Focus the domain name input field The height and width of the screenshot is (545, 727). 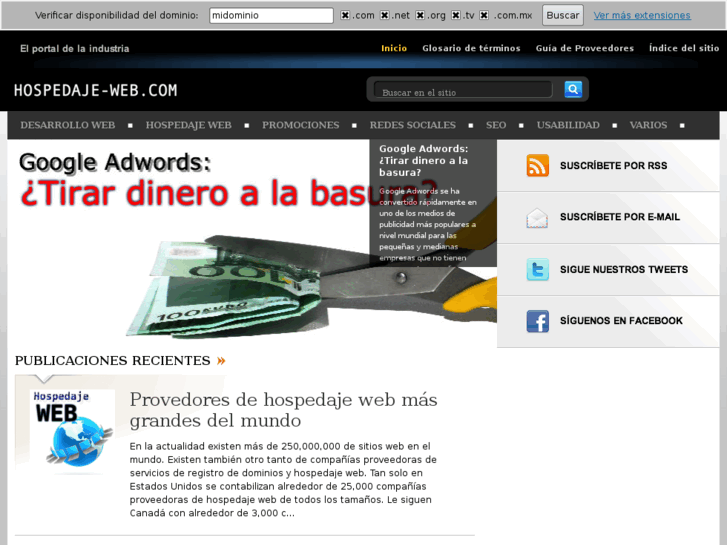tap(271, 15)
